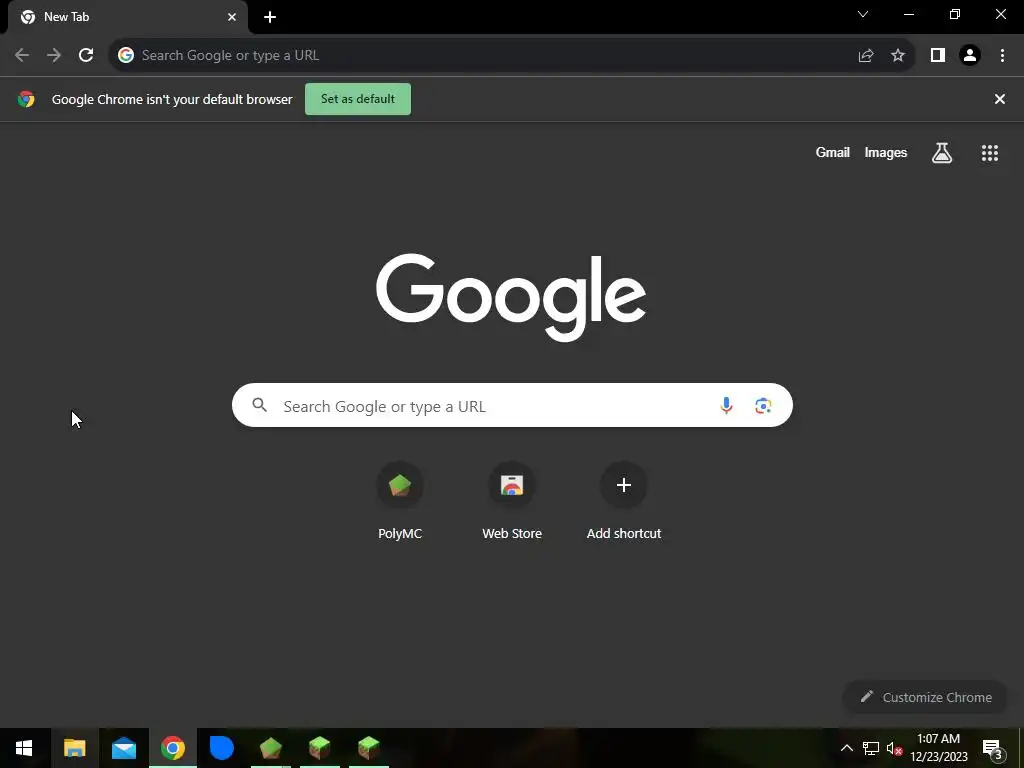Search by image with Google Lens icon
The width and height of the screenshot is (1024, 768).
[763, 406]
